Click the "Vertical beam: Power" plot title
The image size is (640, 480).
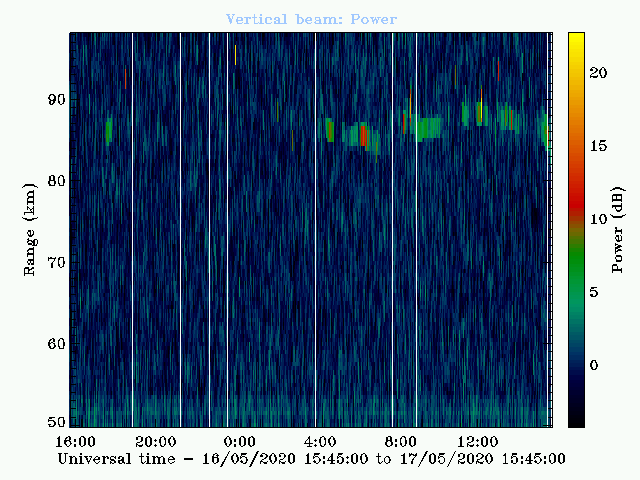click(311, 19)
